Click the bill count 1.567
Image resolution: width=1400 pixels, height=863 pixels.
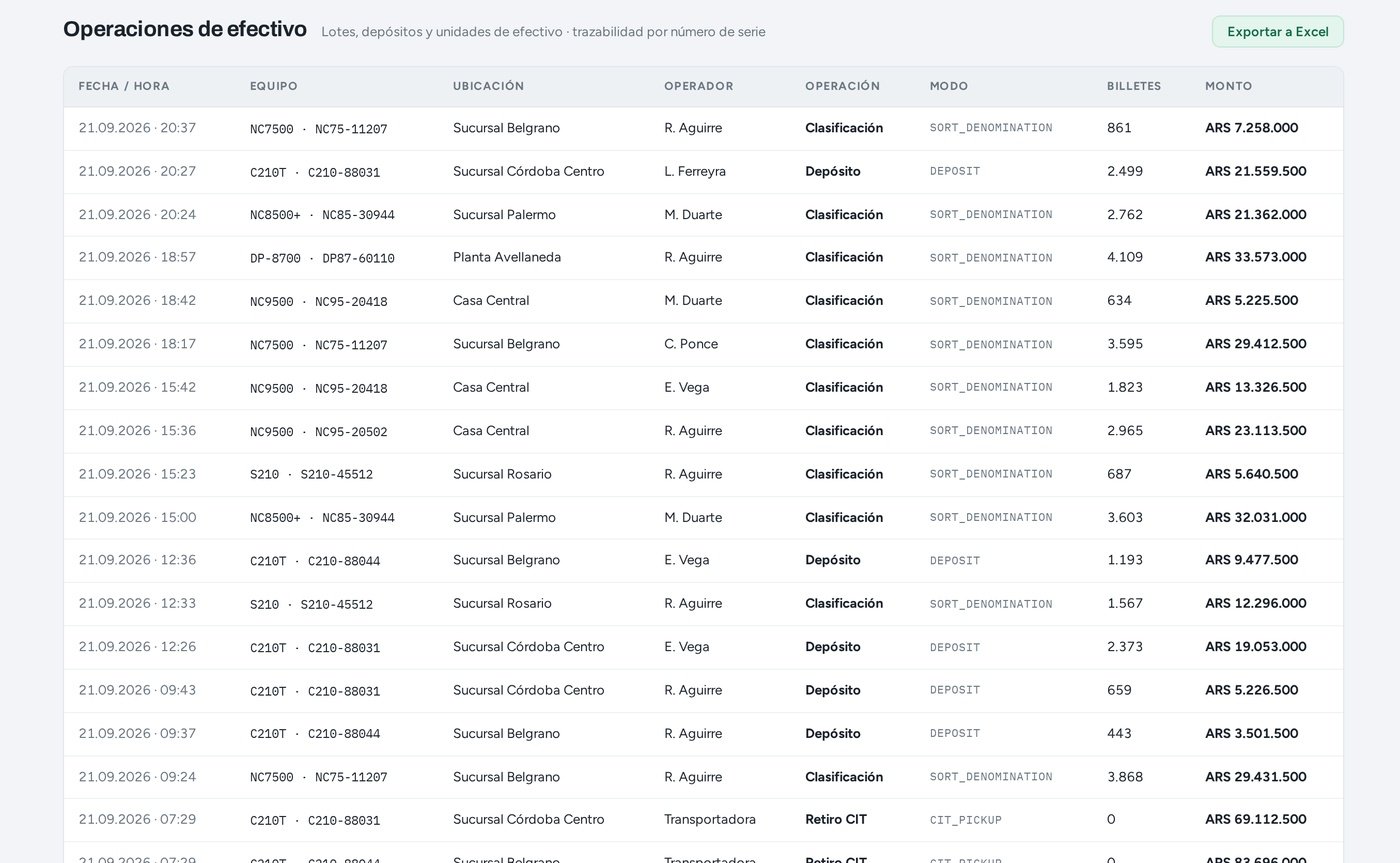click(1125, 603)
